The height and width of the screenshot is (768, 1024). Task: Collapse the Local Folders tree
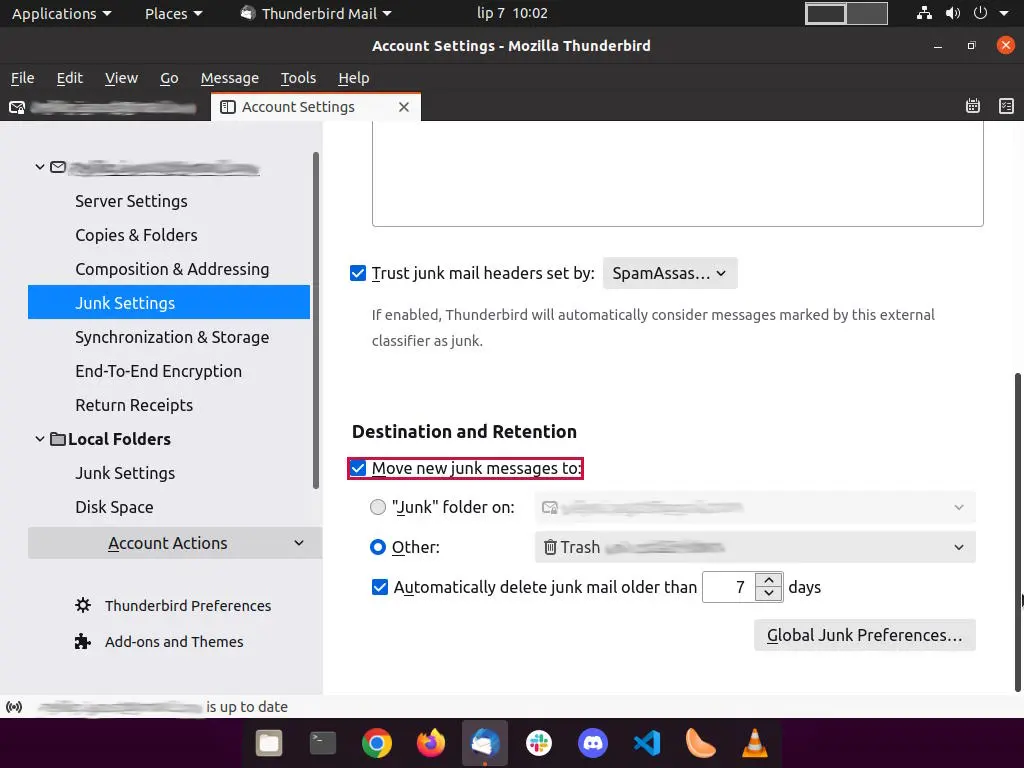click(x=40, y=439)
